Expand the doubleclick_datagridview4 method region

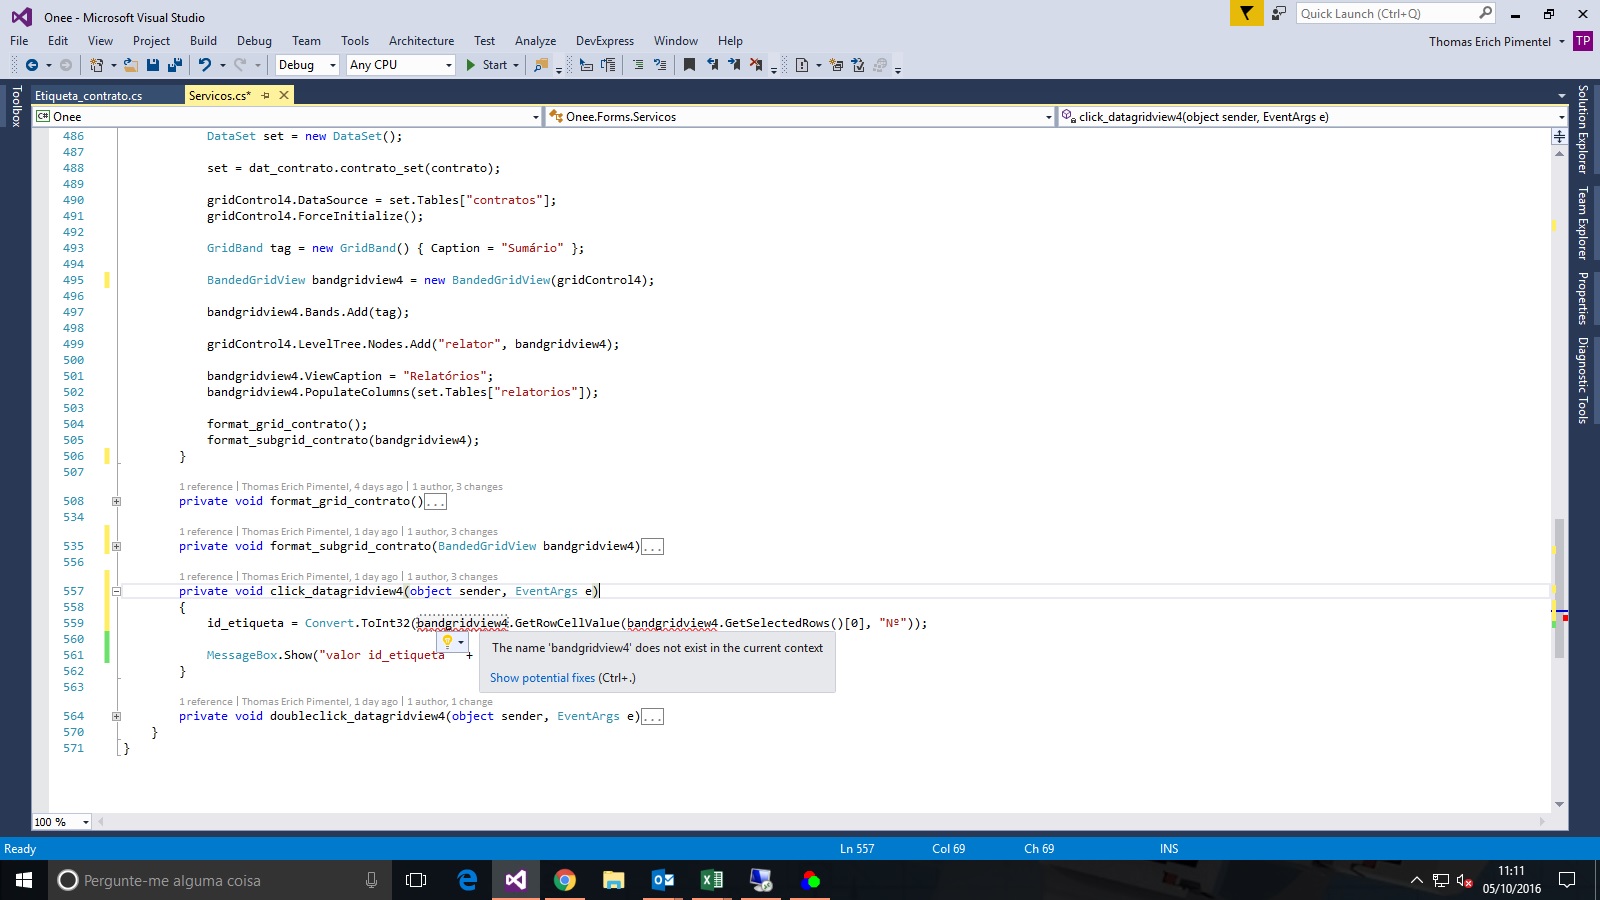pyautogui.click(x=116, y=716)
